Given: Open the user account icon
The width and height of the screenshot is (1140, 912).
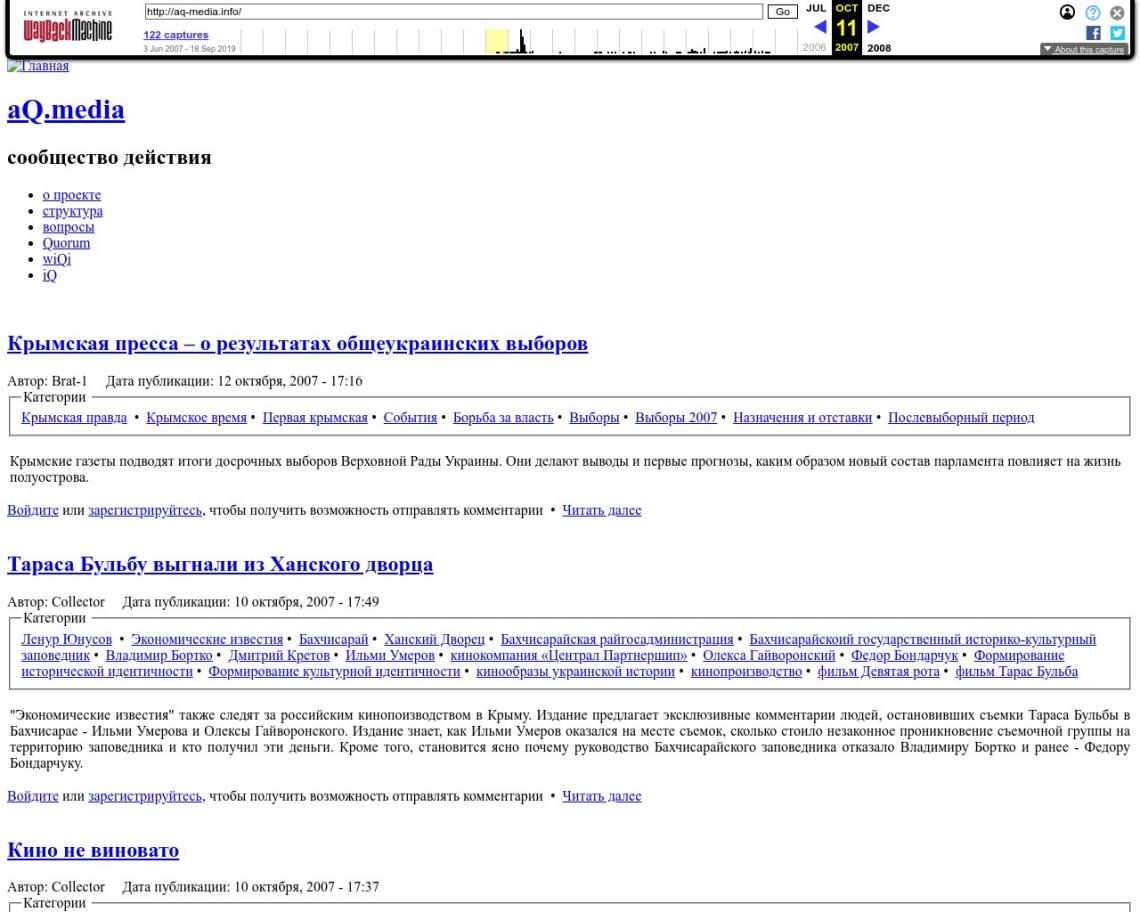Looking at the screenshot, I should point(1067,12).
